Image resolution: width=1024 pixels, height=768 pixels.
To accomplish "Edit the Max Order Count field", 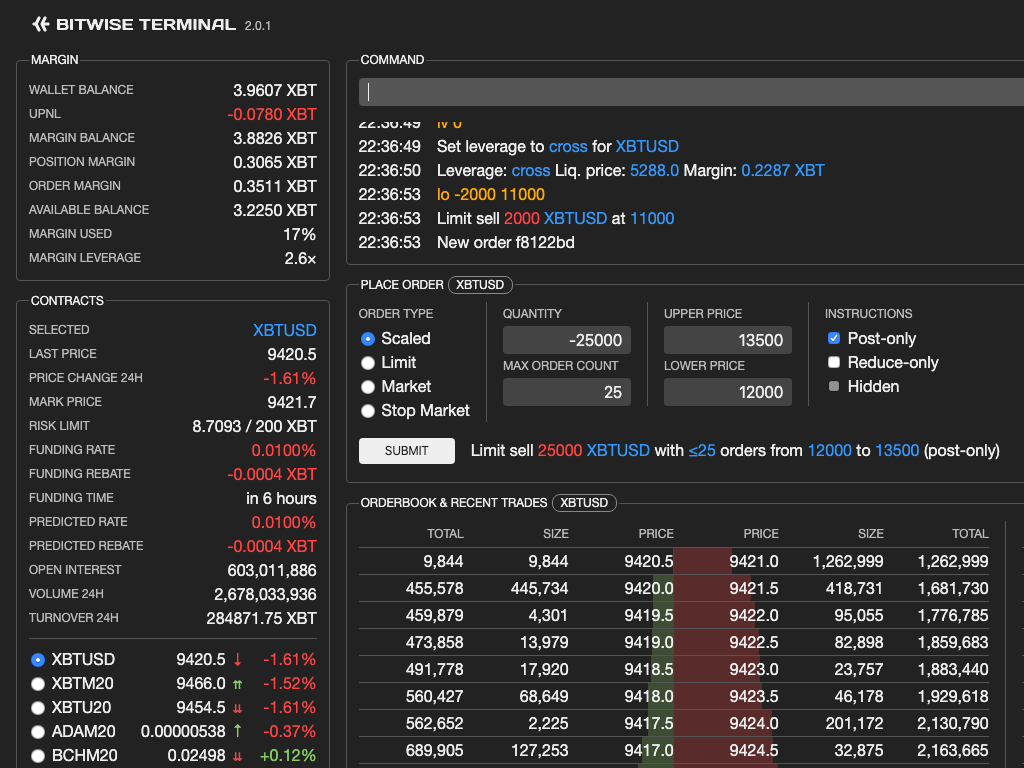I will (x=567, y=392).
